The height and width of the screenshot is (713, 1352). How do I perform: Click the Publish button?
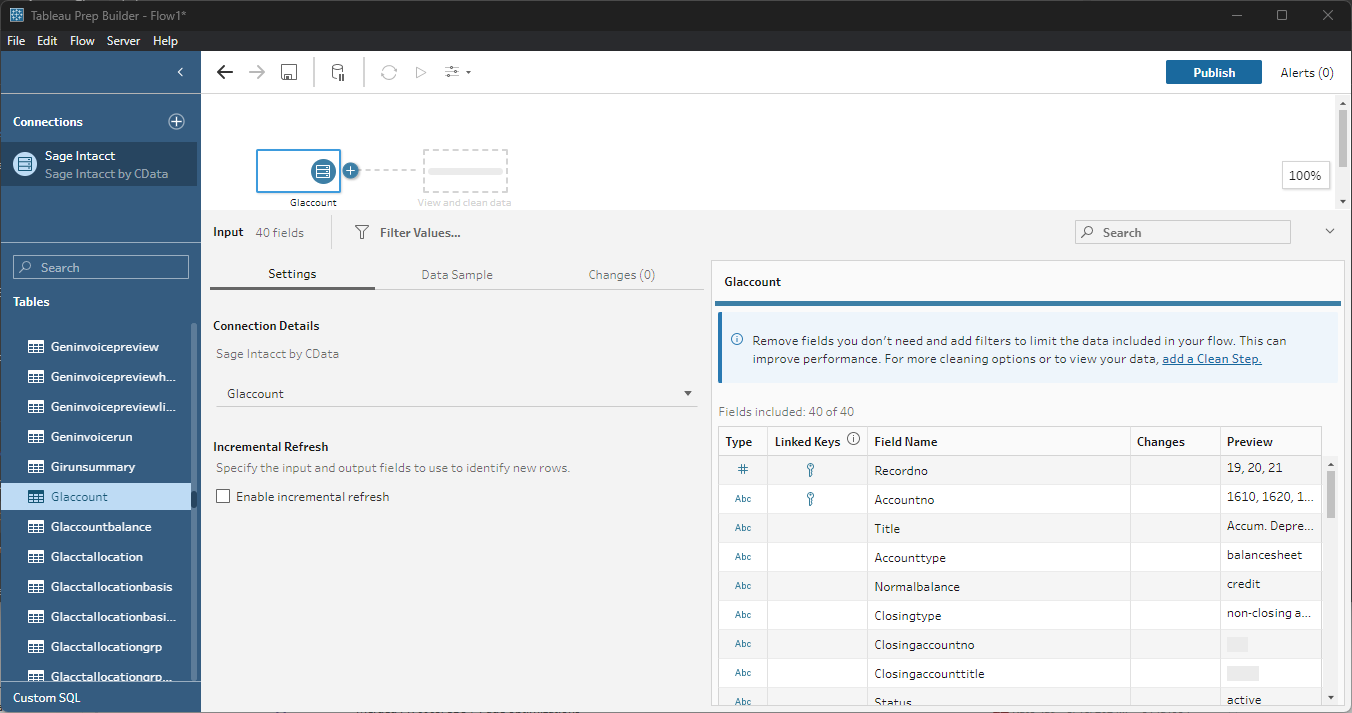point(1214,73)
